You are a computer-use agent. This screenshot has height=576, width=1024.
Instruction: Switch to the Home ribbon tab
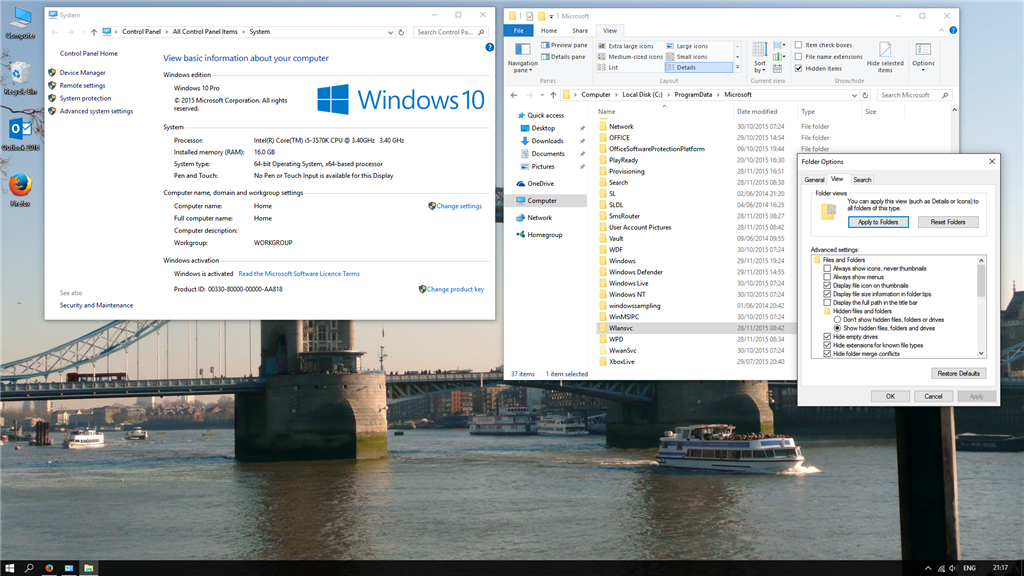click(x=549, y=31)
